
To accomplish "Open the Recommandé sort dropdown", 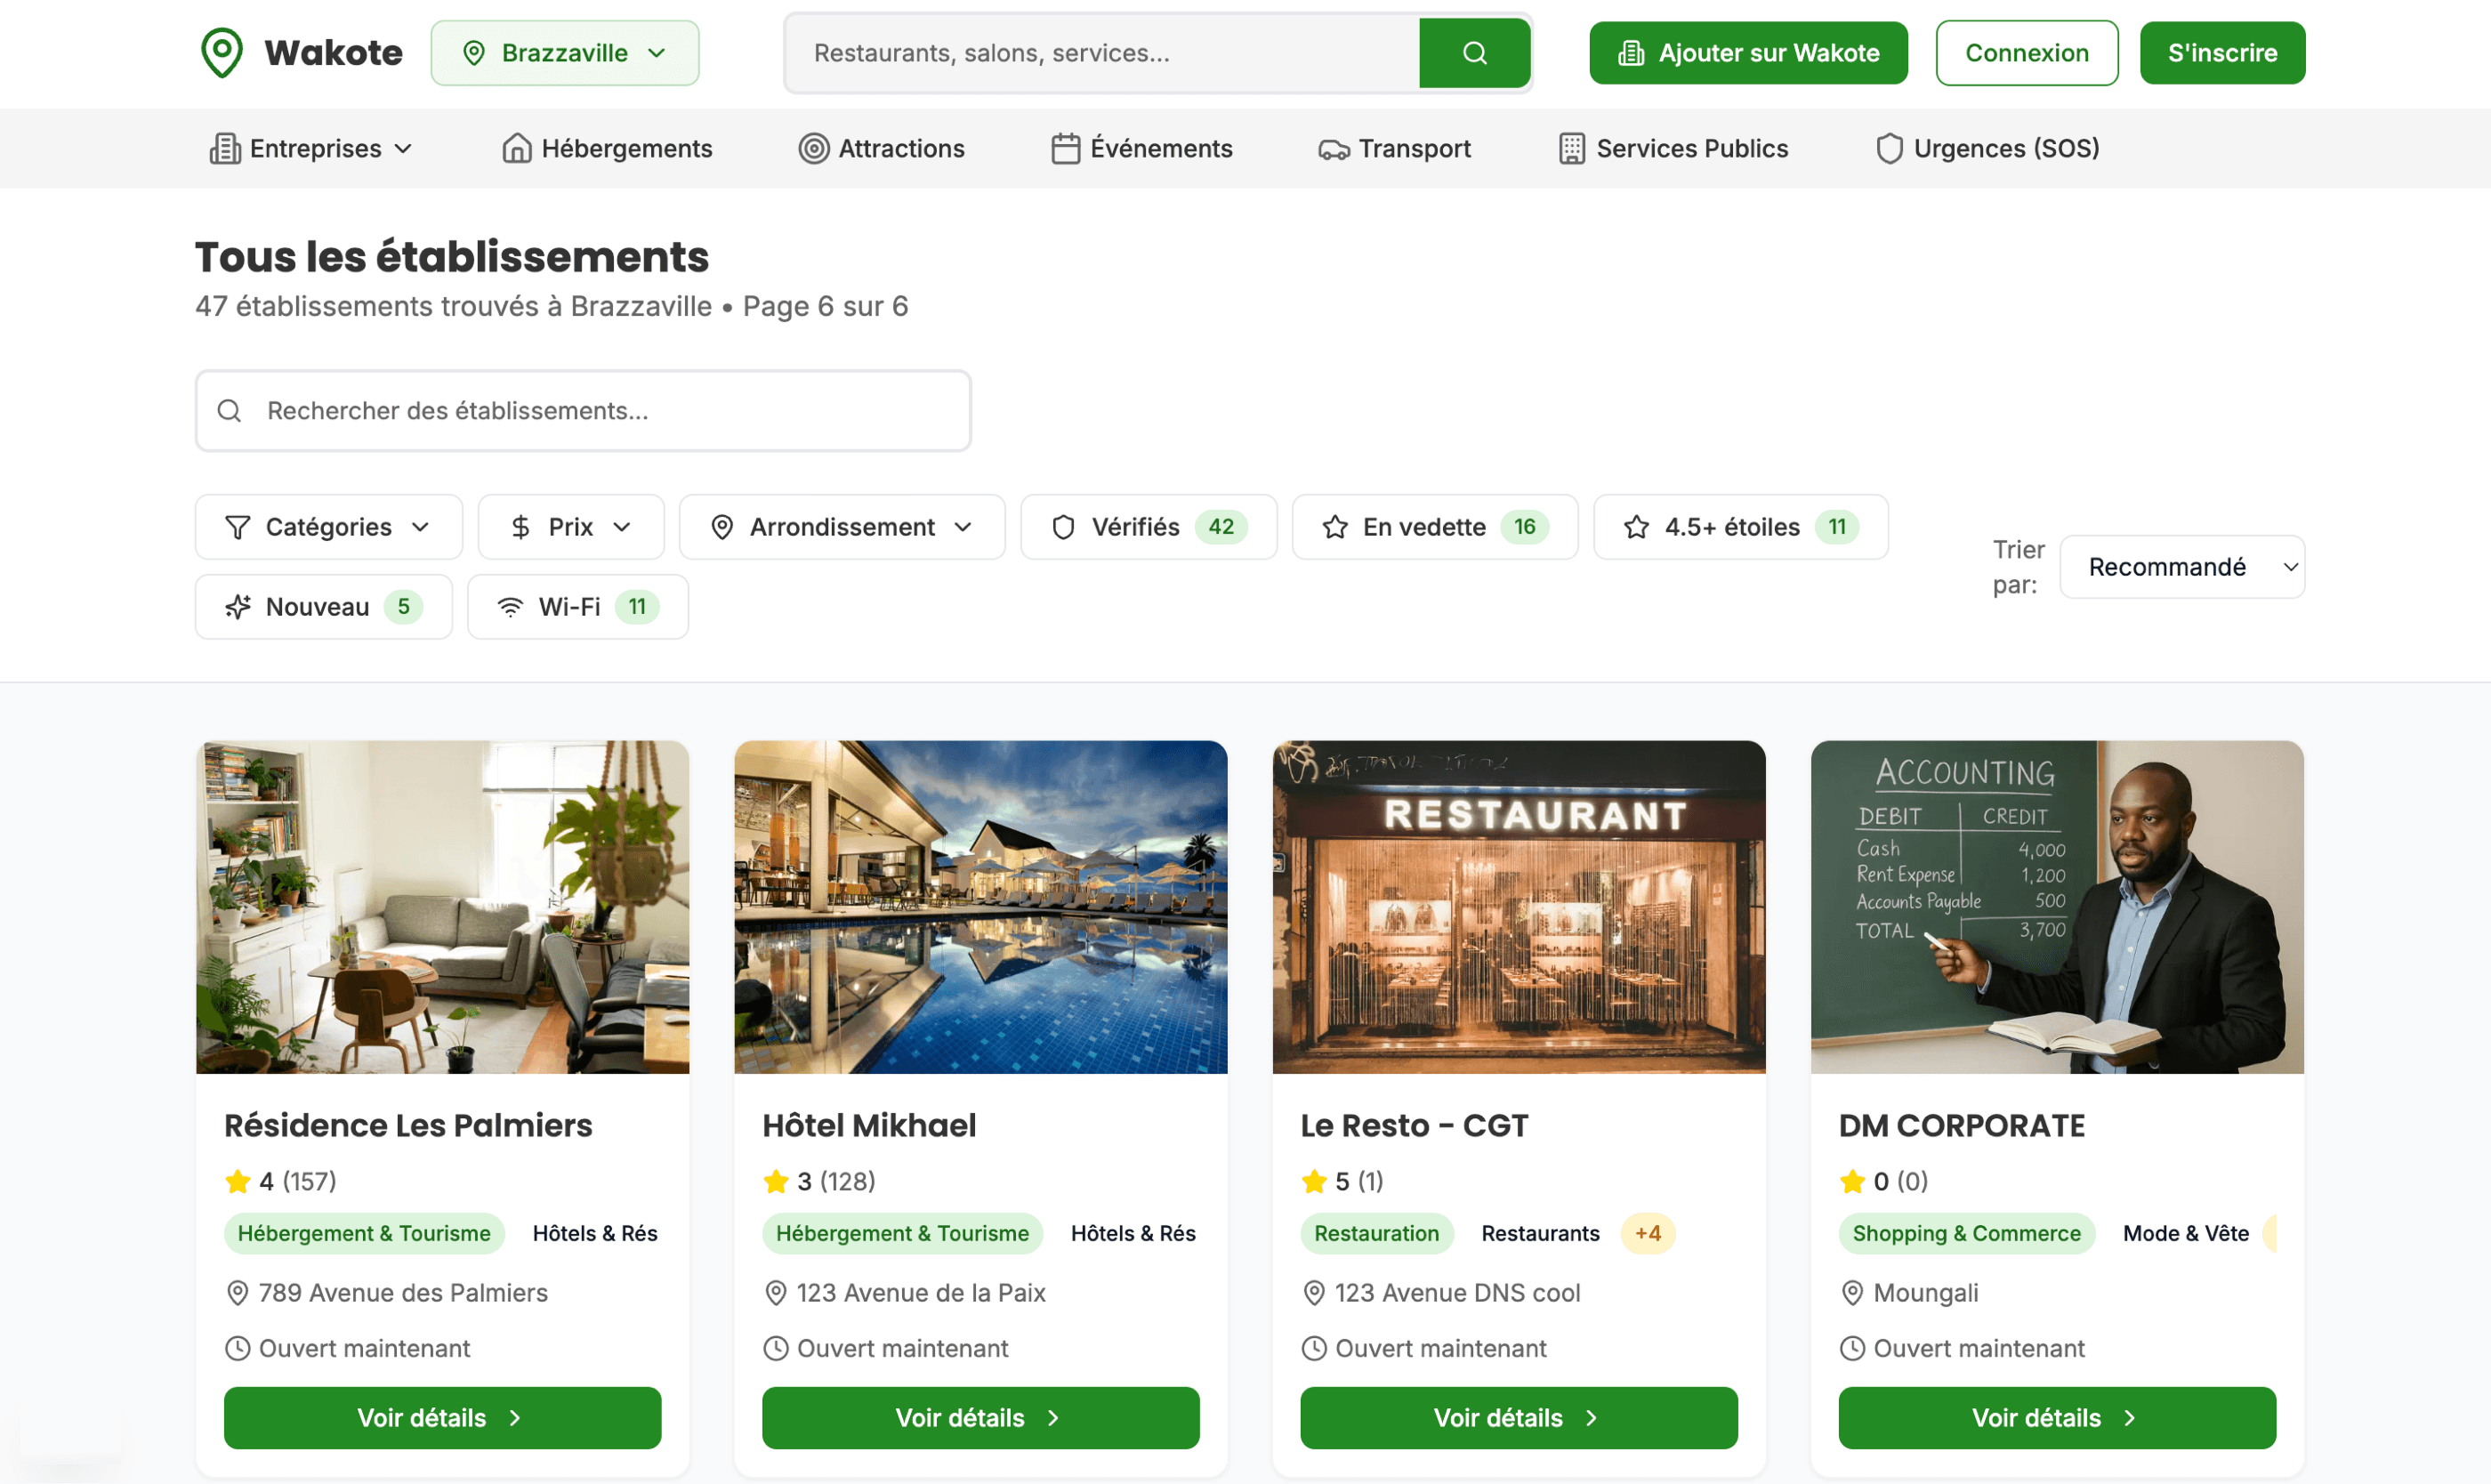I will (2181, 567).
